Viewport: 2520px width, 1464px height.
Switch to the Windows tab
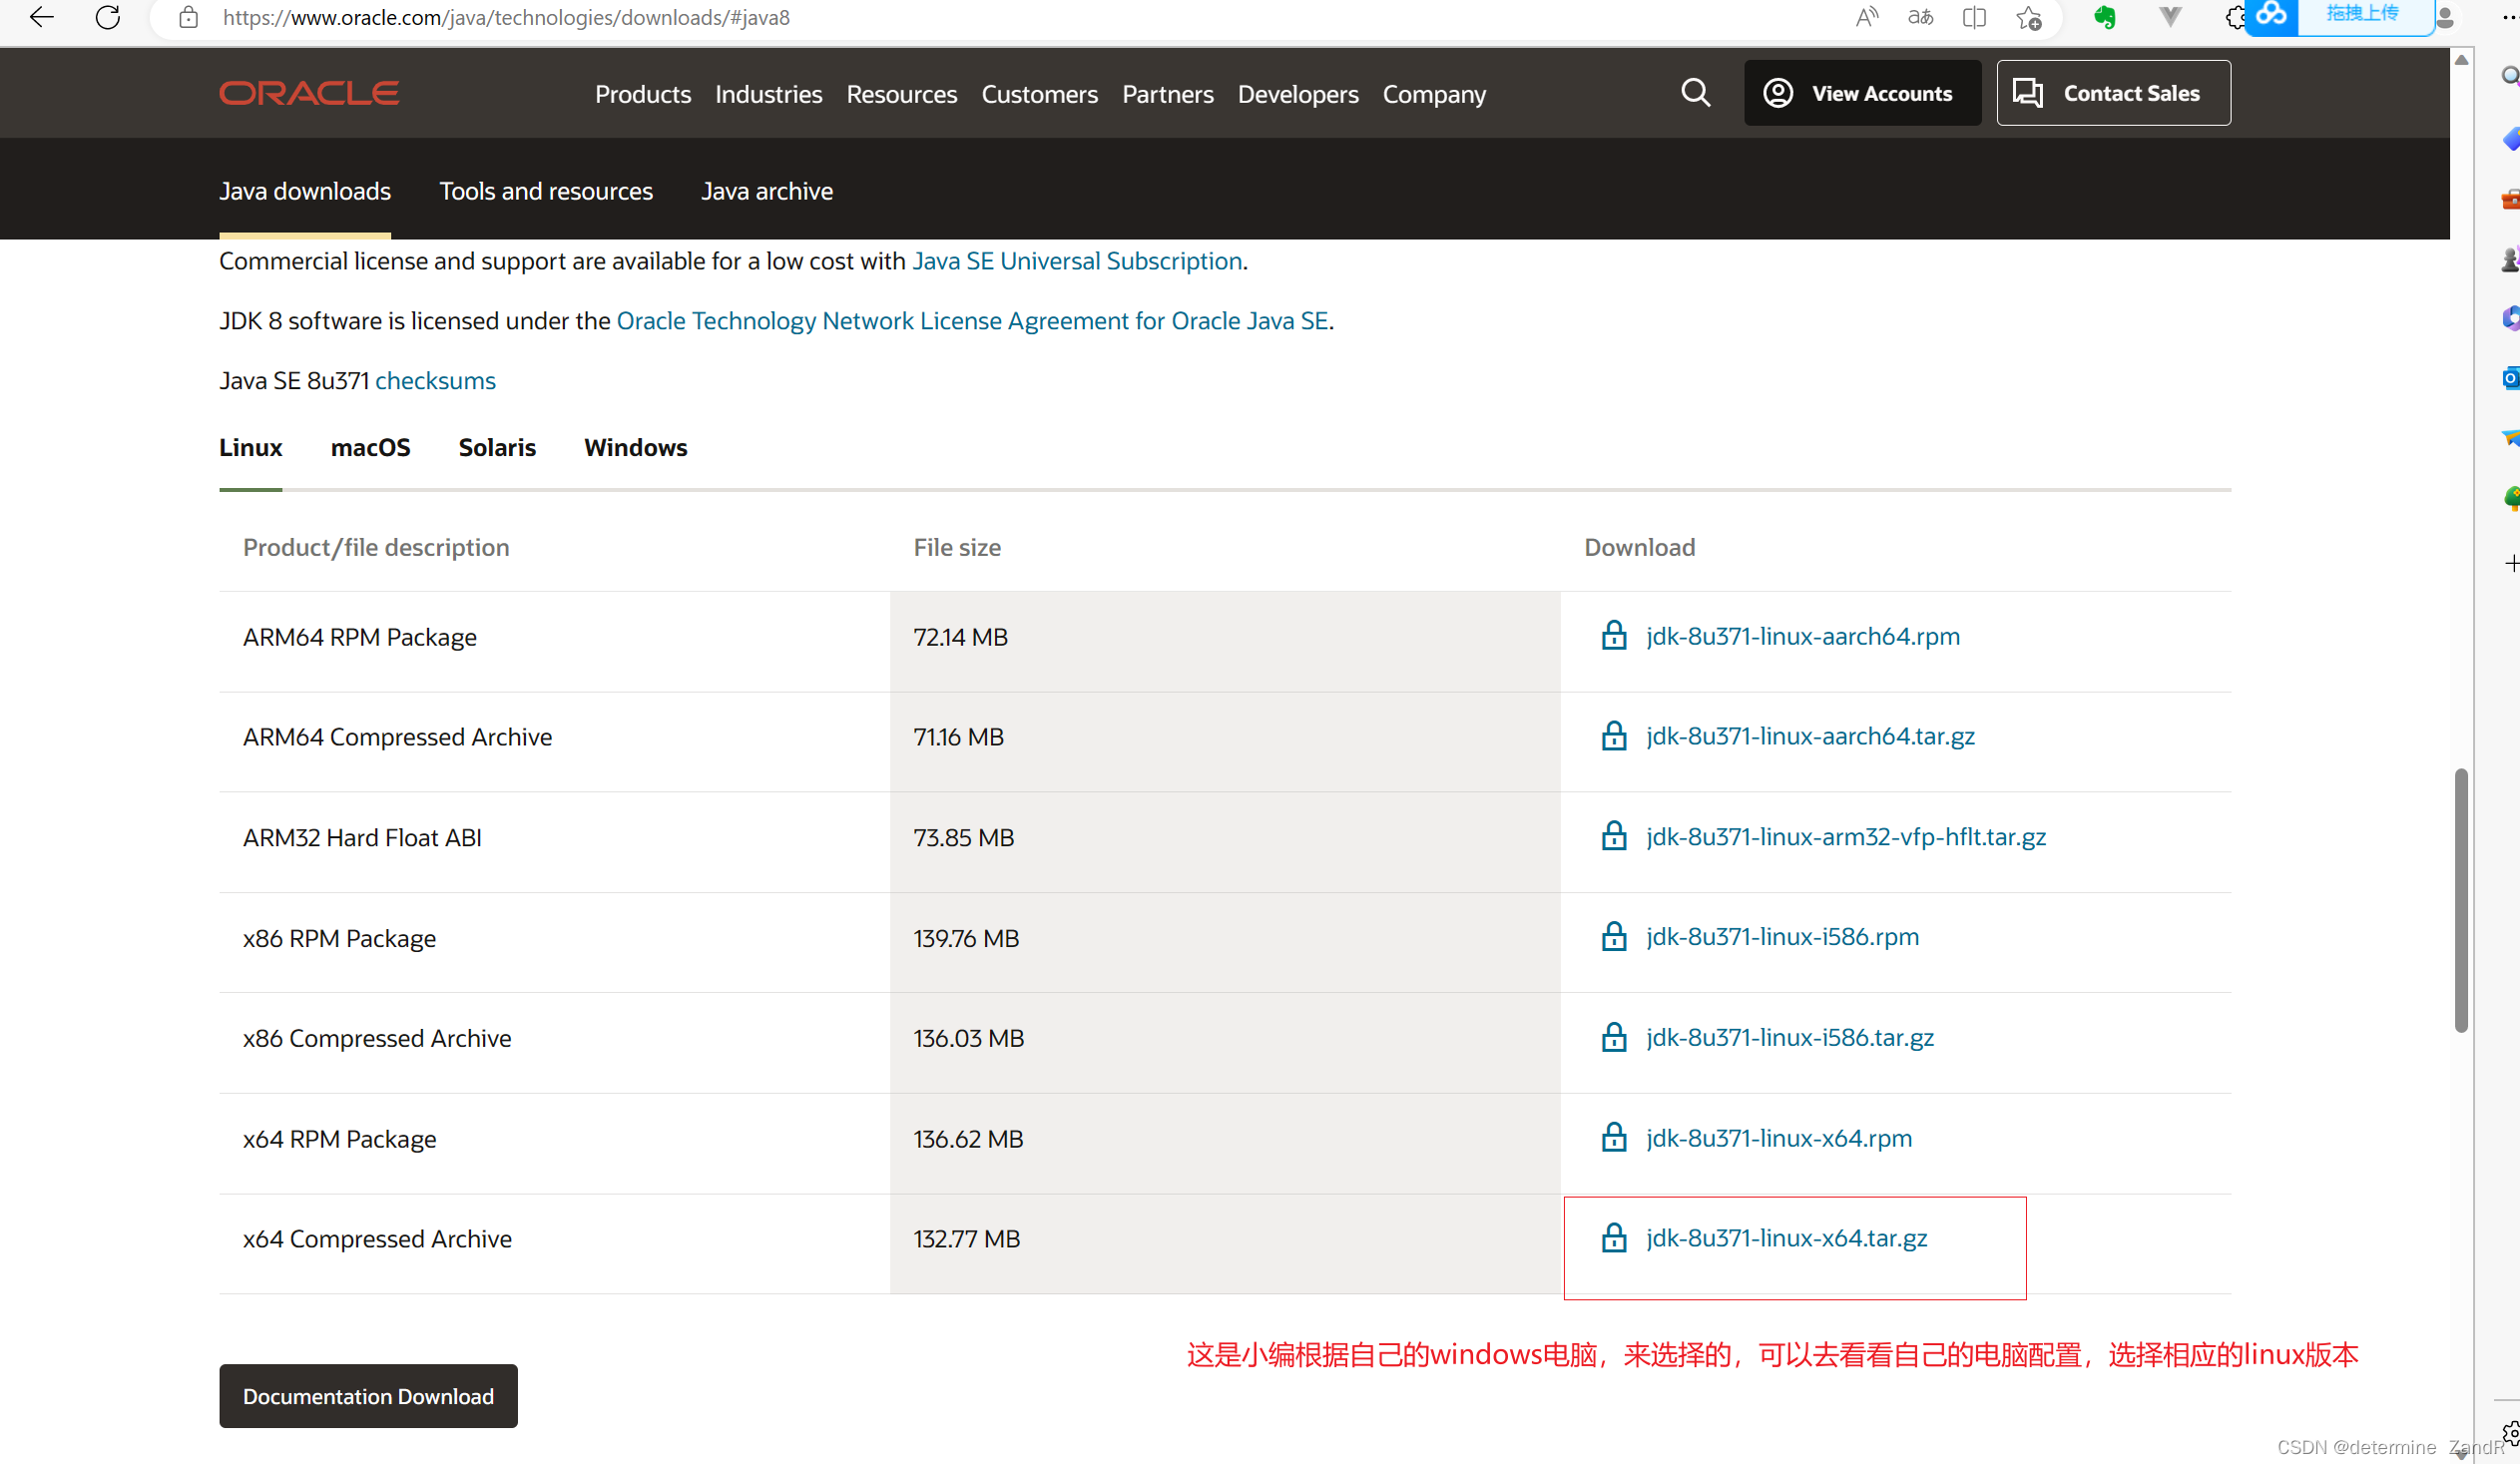pyautogui.click(x=636, y=447)
